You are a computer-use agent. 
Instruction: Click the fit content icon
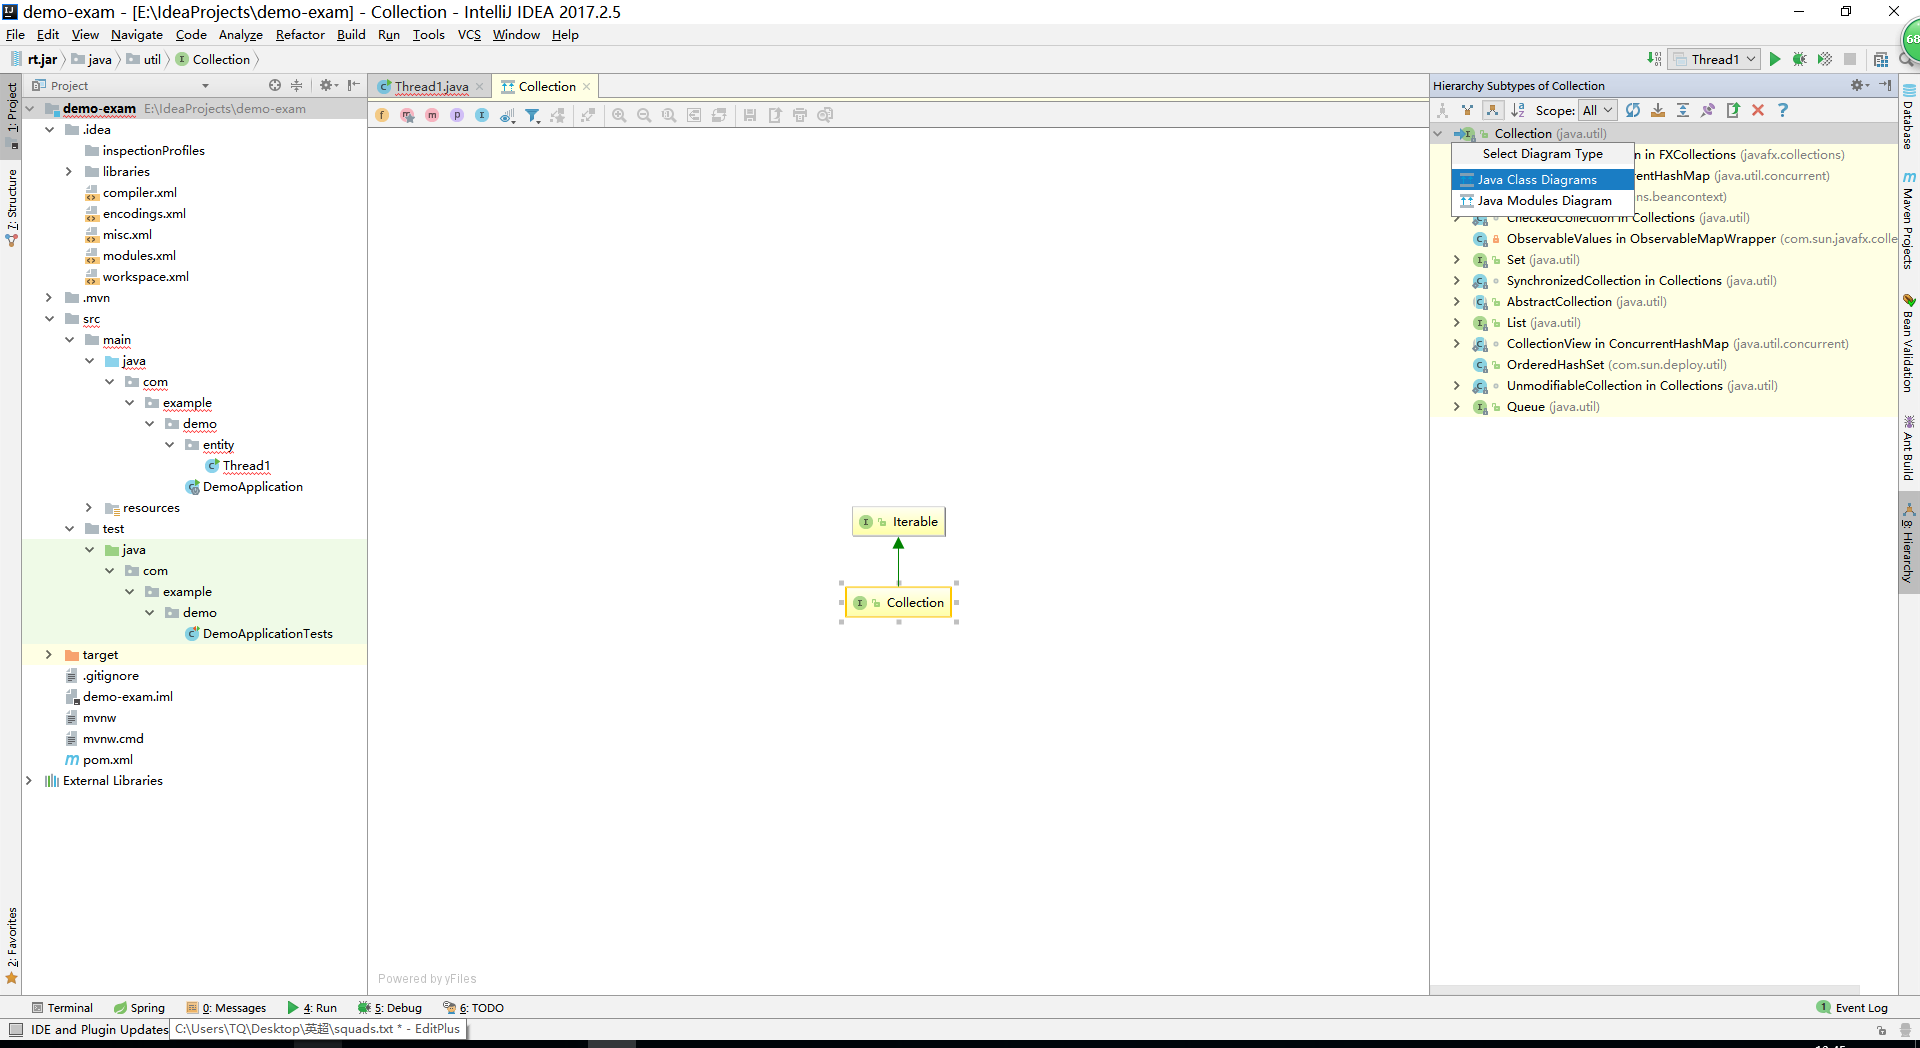pos(694,115)
